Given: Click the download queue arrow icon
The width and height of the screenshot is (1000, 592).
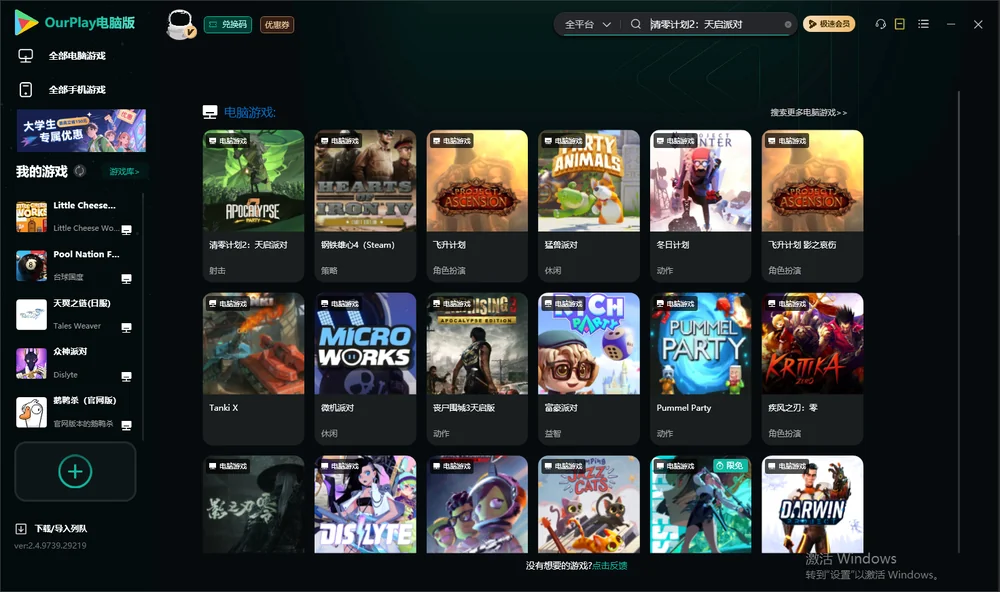Looking at the screenshot, I should coord(21,529).
